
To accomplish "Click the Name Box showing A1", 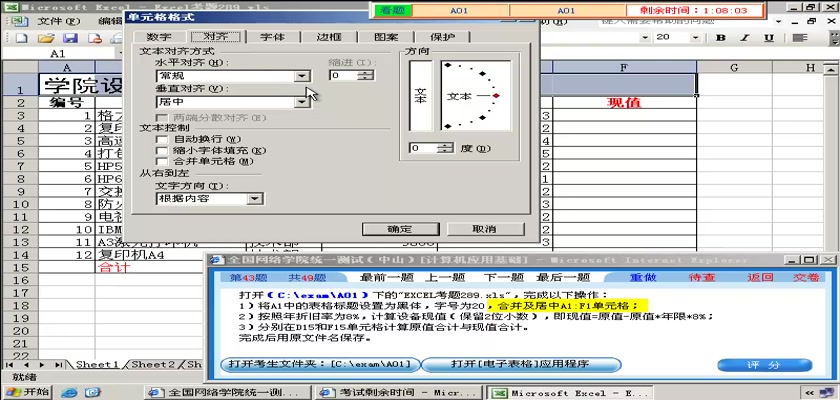I will coord(58,54).
